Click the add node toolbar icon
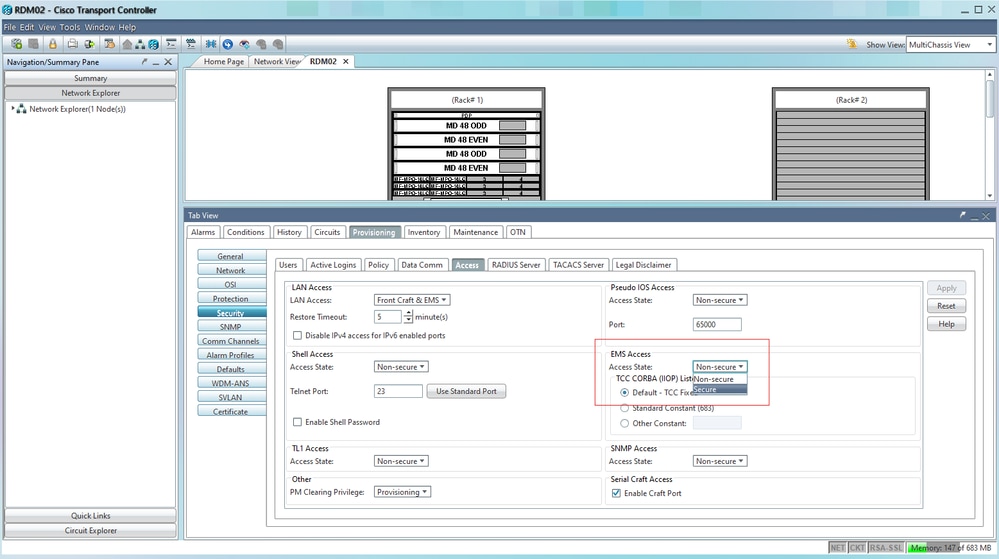 pyautogui.click(x=17, y=44)
